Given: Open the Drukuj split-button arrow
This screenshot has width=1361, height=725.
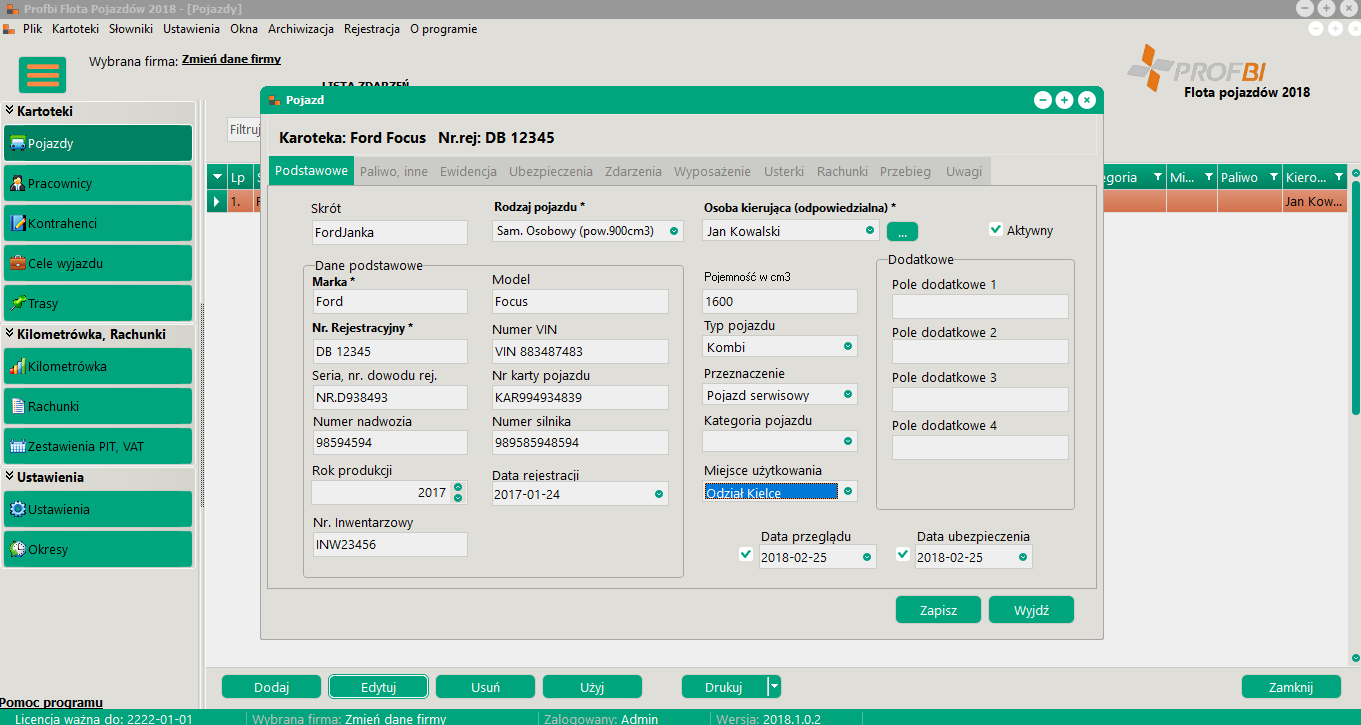Looking at the screenshot, I should pyautogui.click(x=773, y=687).
